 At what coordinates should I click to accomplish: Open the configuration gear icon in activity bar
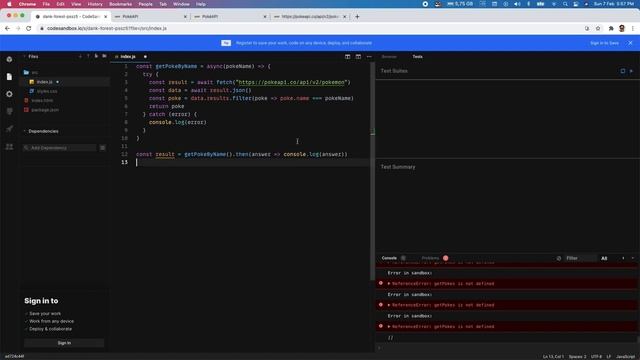(9, 94)
